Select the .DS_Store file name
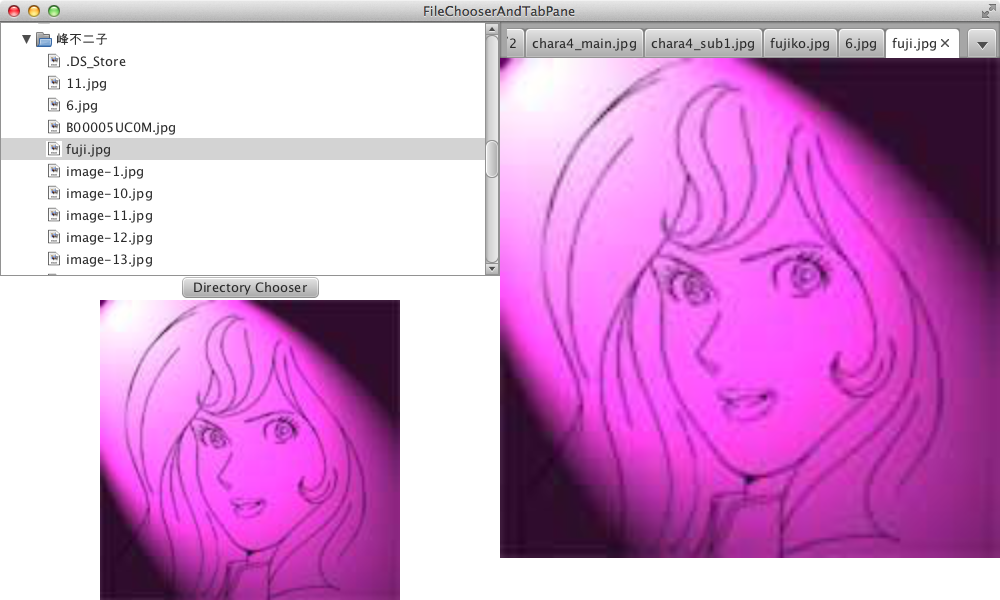The image size is (1000, 600). click(x=96, y=61)
